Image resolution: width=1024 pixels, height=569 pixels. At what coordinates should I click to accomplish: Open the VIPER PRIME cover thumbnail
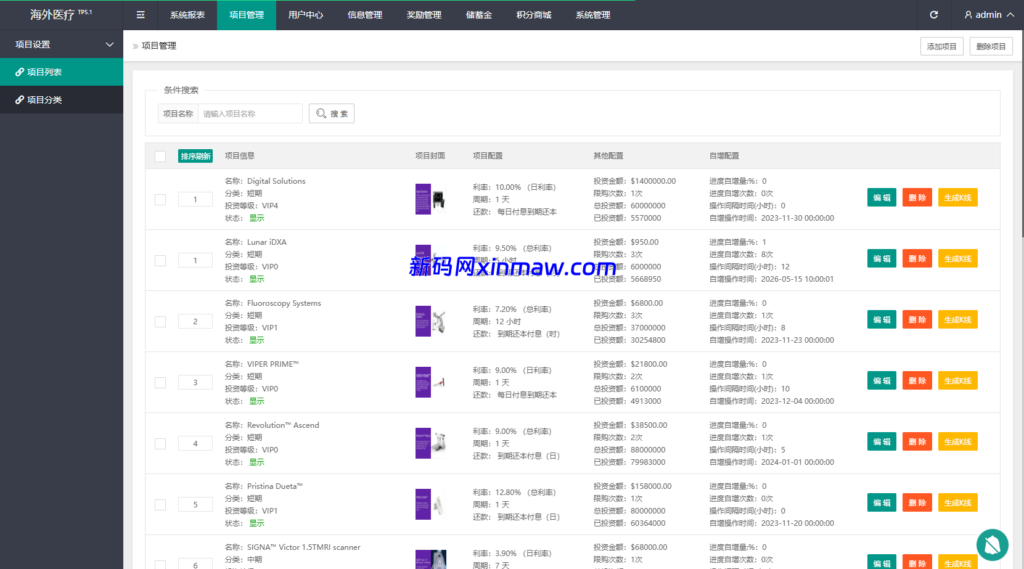pyautogui.click(x=430, y=382)
